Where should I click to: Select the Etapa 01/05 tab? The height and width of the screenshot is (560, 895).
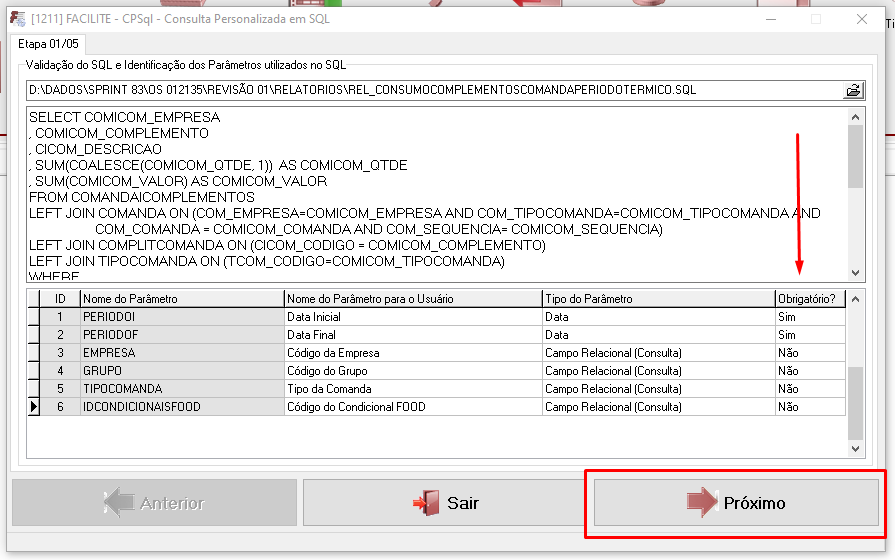coord(49,44)
